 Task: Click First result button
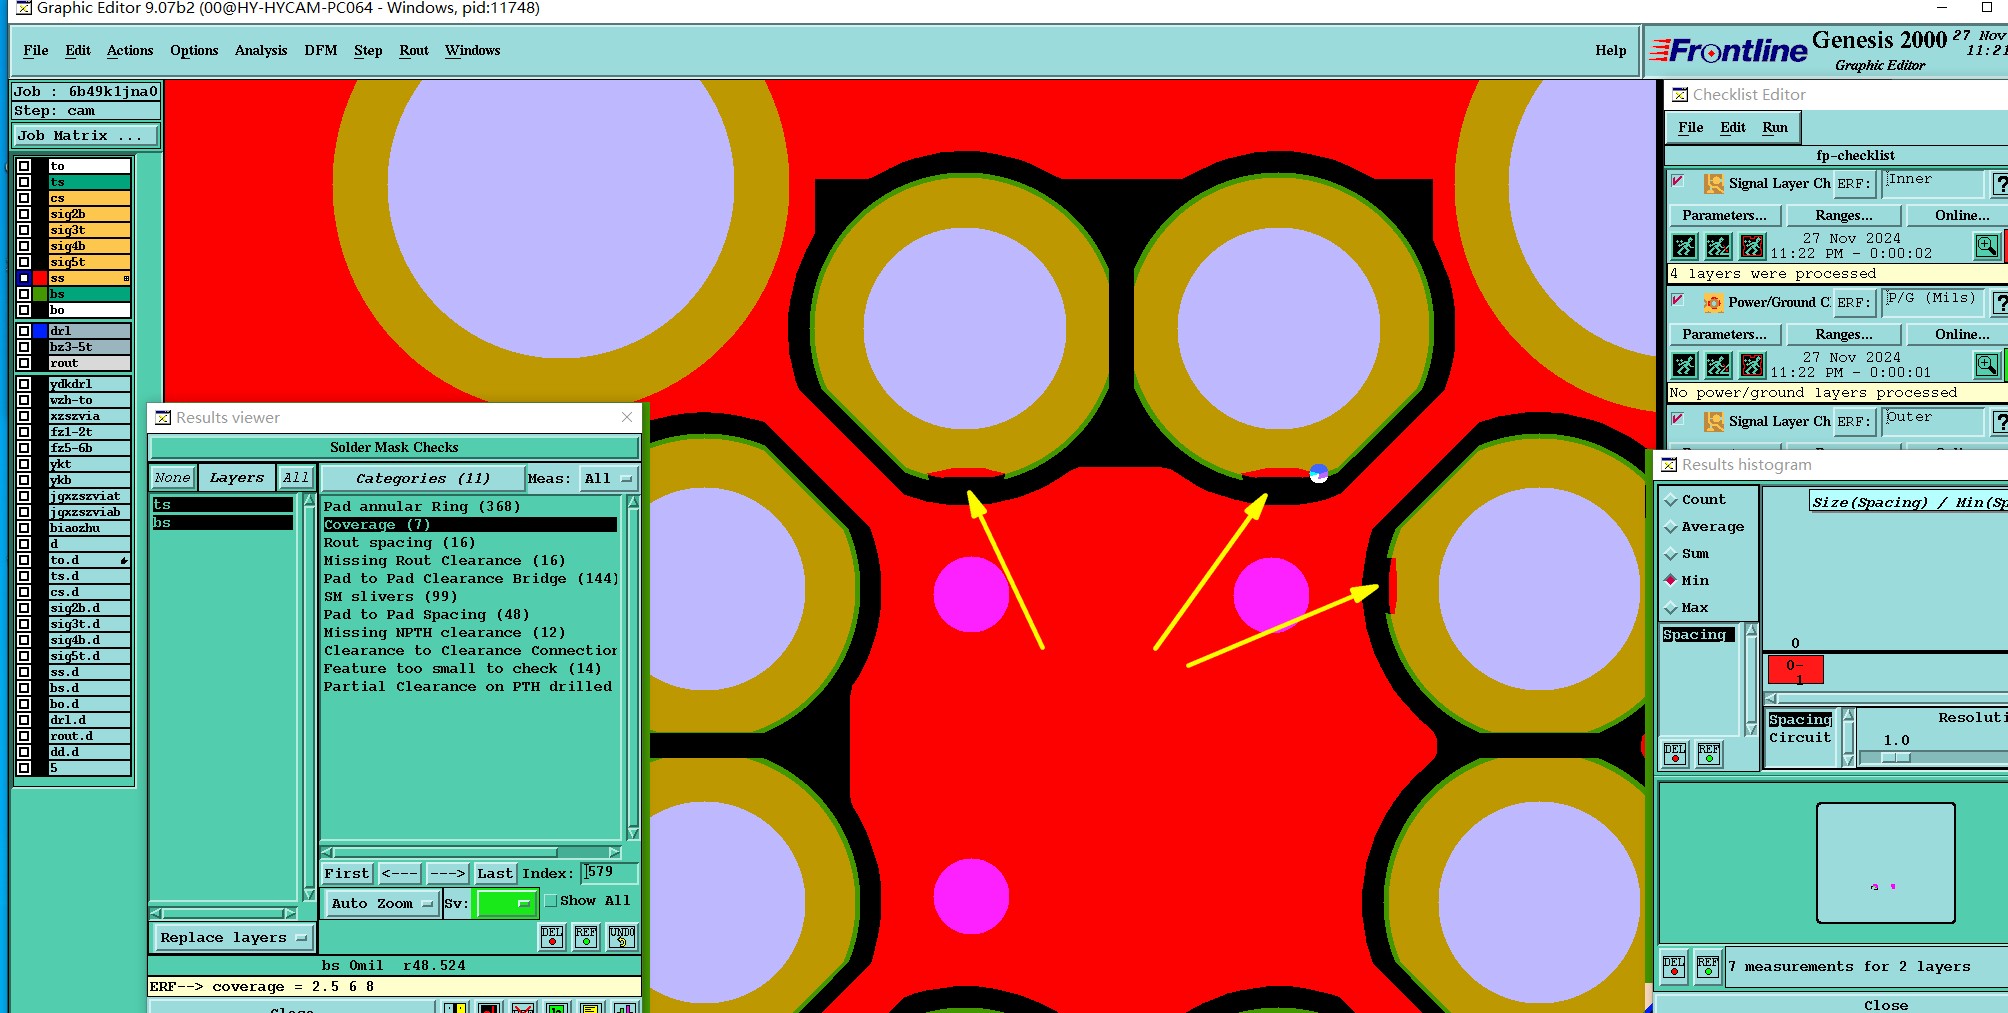[x=347, y=874]
